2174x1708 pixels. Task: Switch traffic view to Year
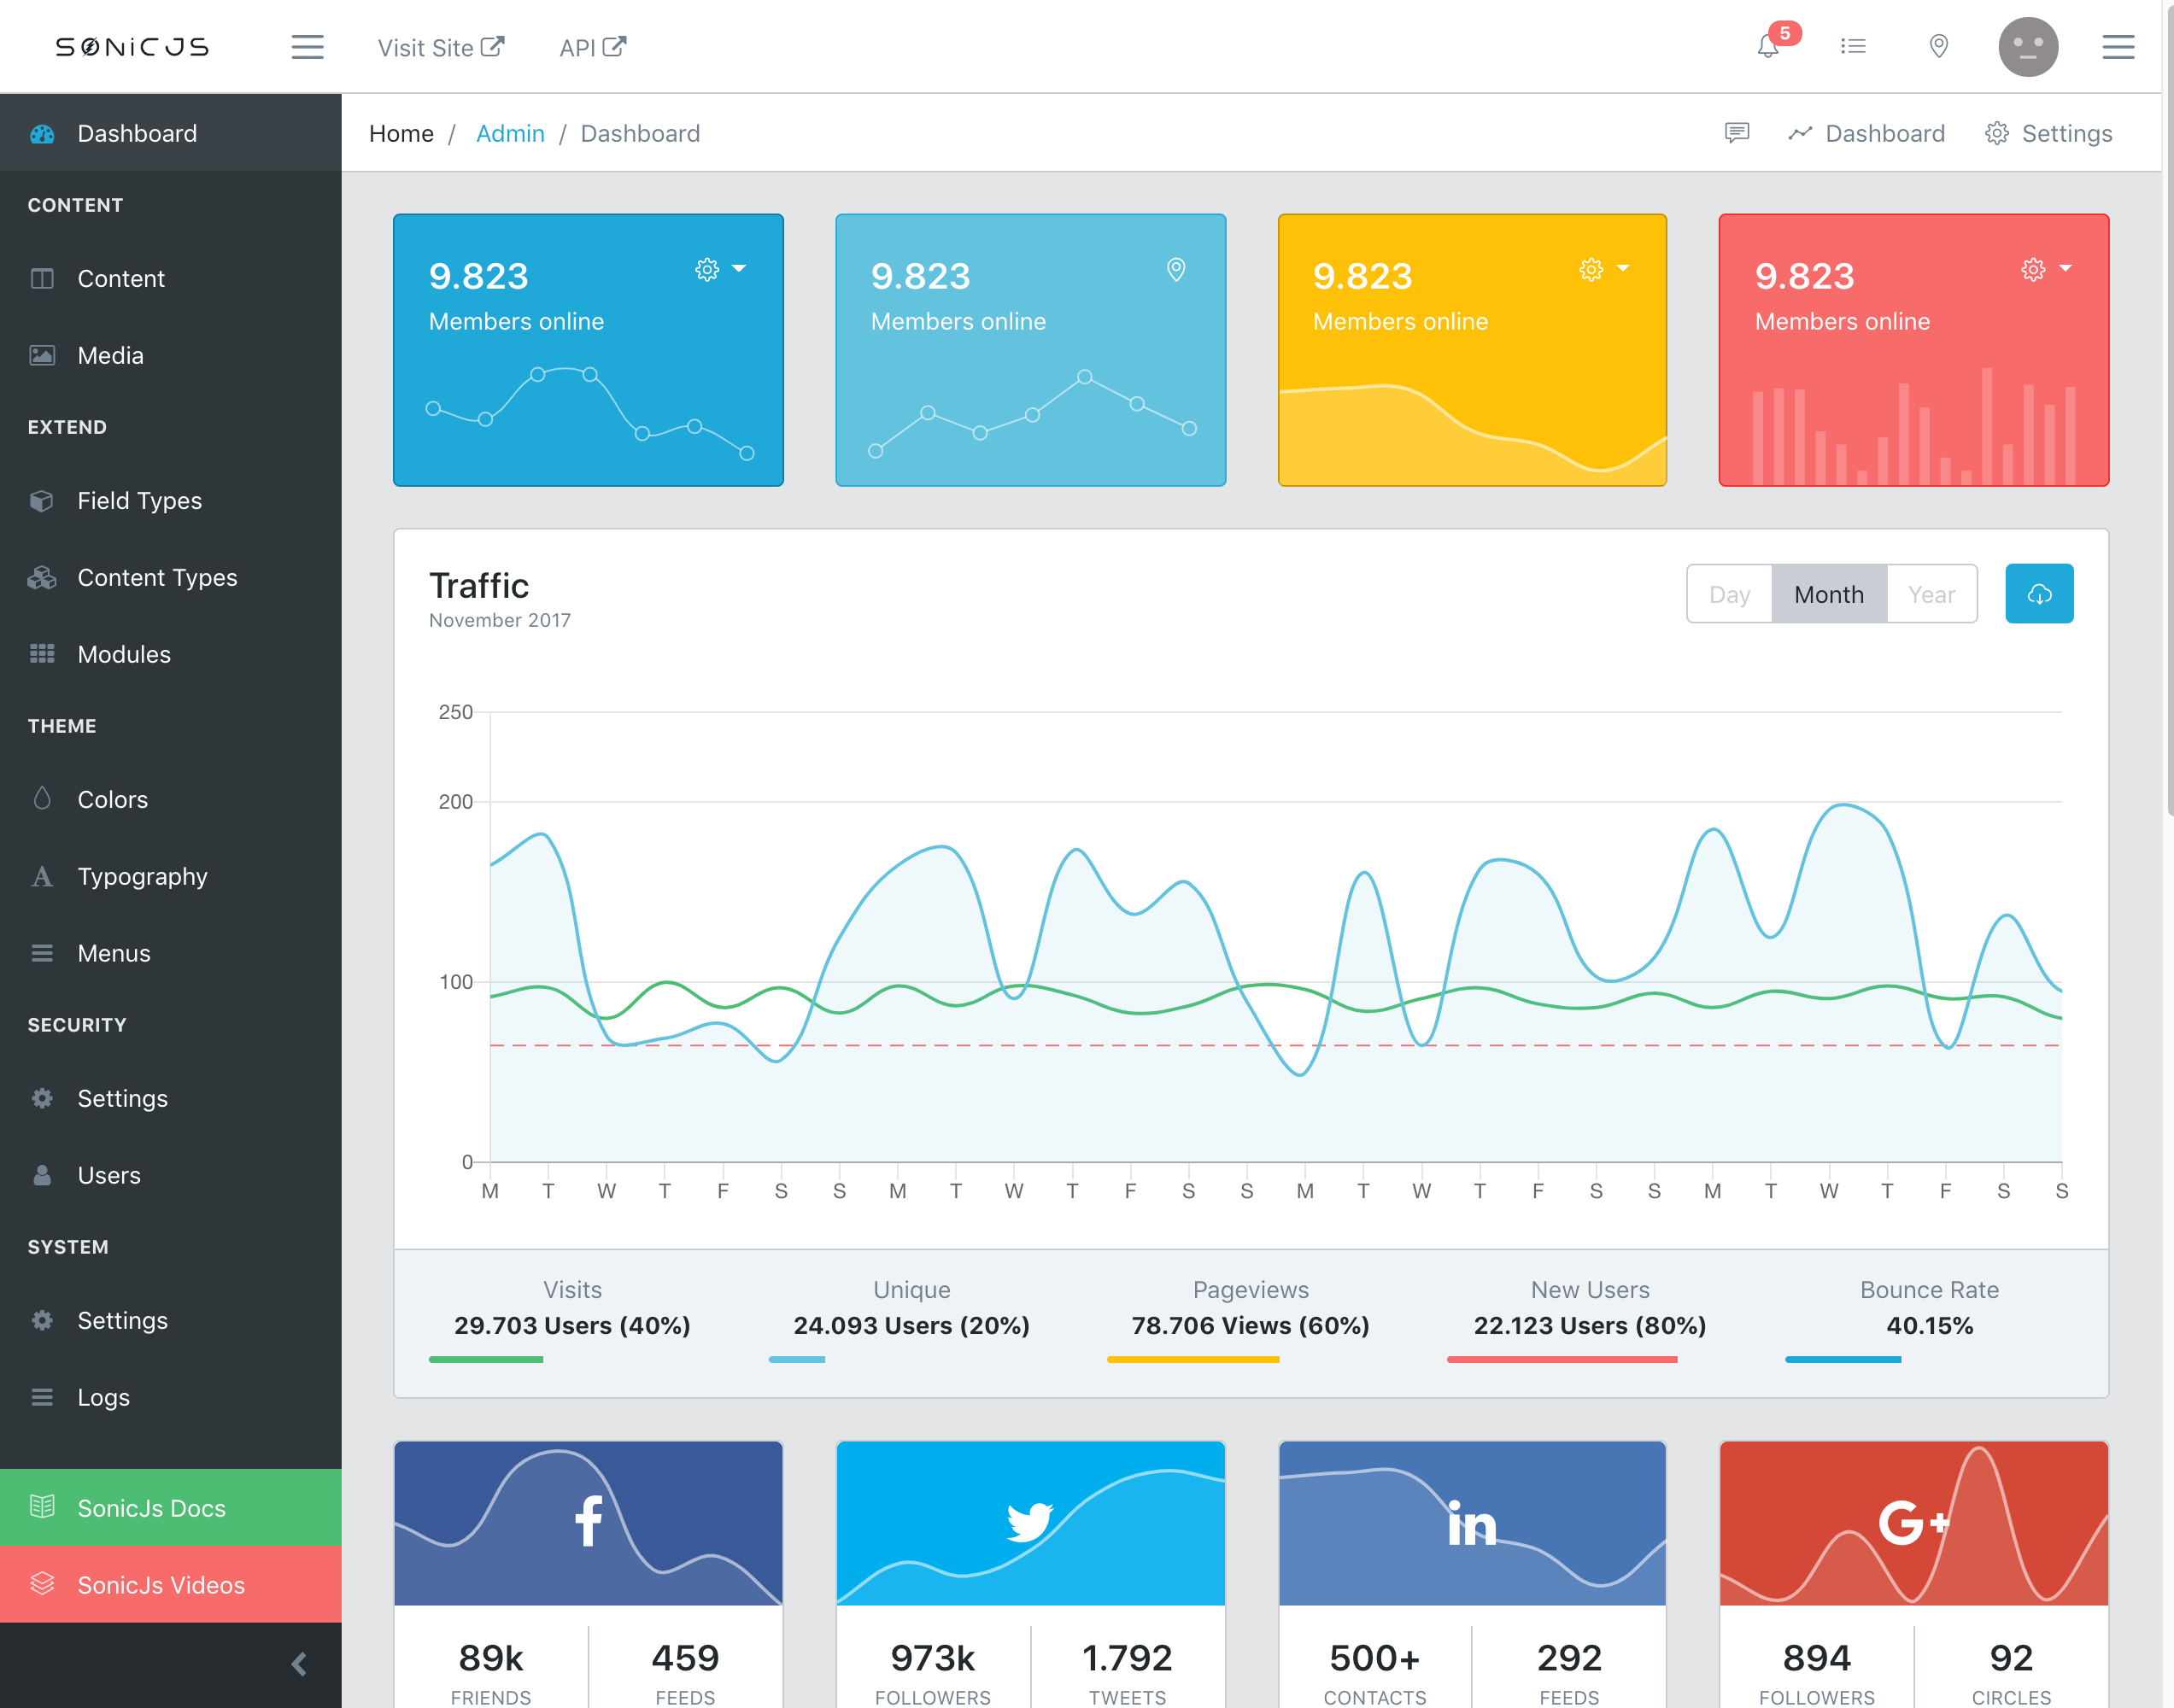1930,593
